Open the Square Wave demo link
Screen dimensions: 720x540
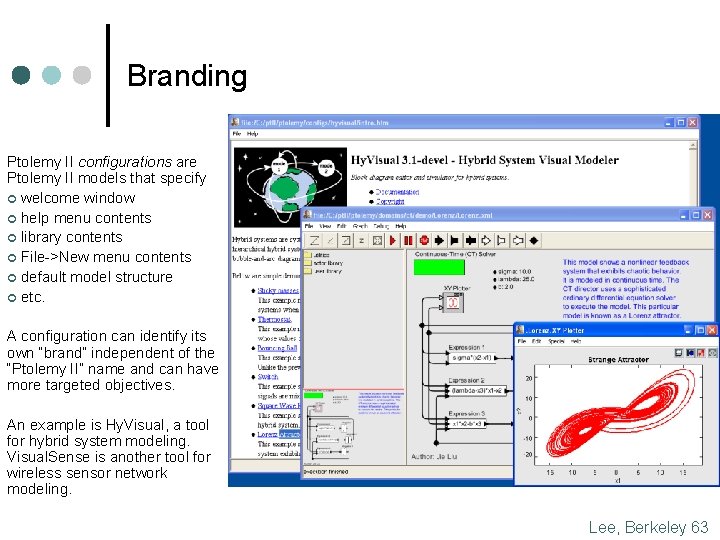278,405
